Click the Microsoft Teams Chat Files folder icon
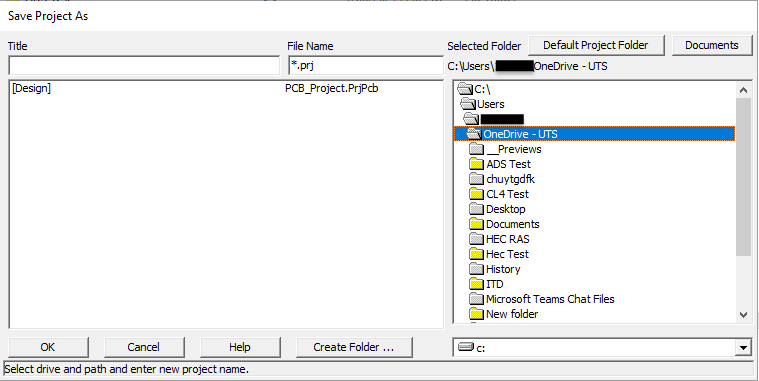Screen dimensions: 759x381 (x=477, y=299)
